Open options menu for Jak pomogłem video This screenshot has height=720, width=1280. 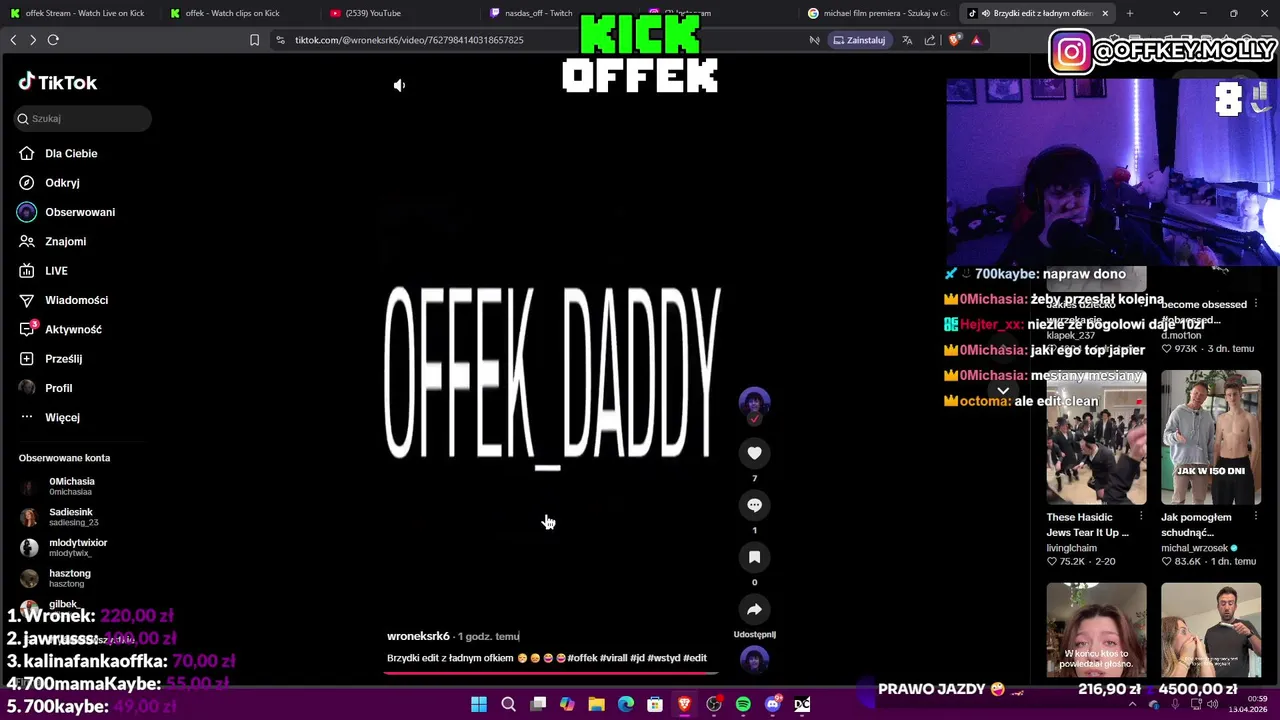[x=1255, y=517]
